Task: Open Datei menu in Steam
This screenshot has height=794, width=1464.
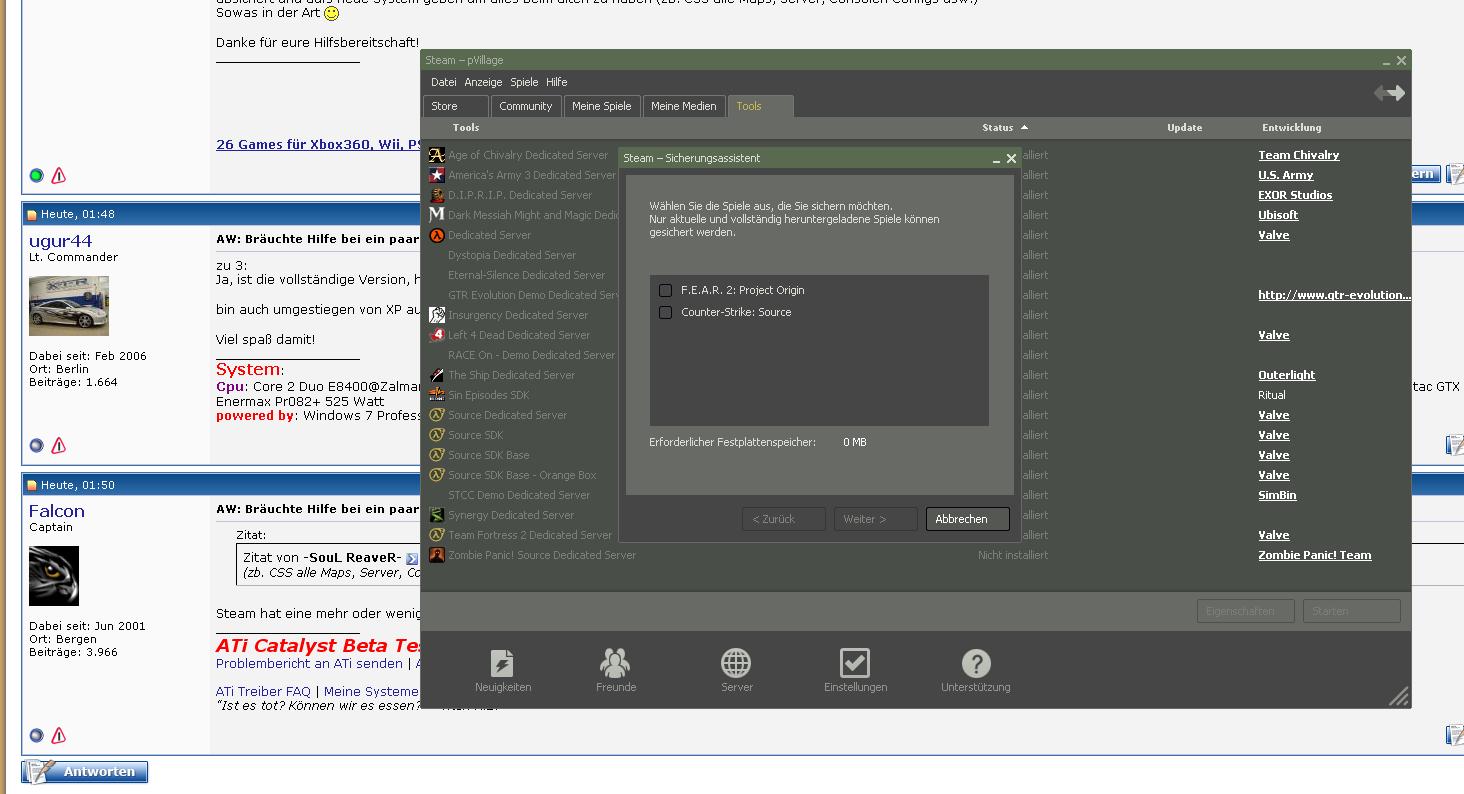Action: (443, 82)
